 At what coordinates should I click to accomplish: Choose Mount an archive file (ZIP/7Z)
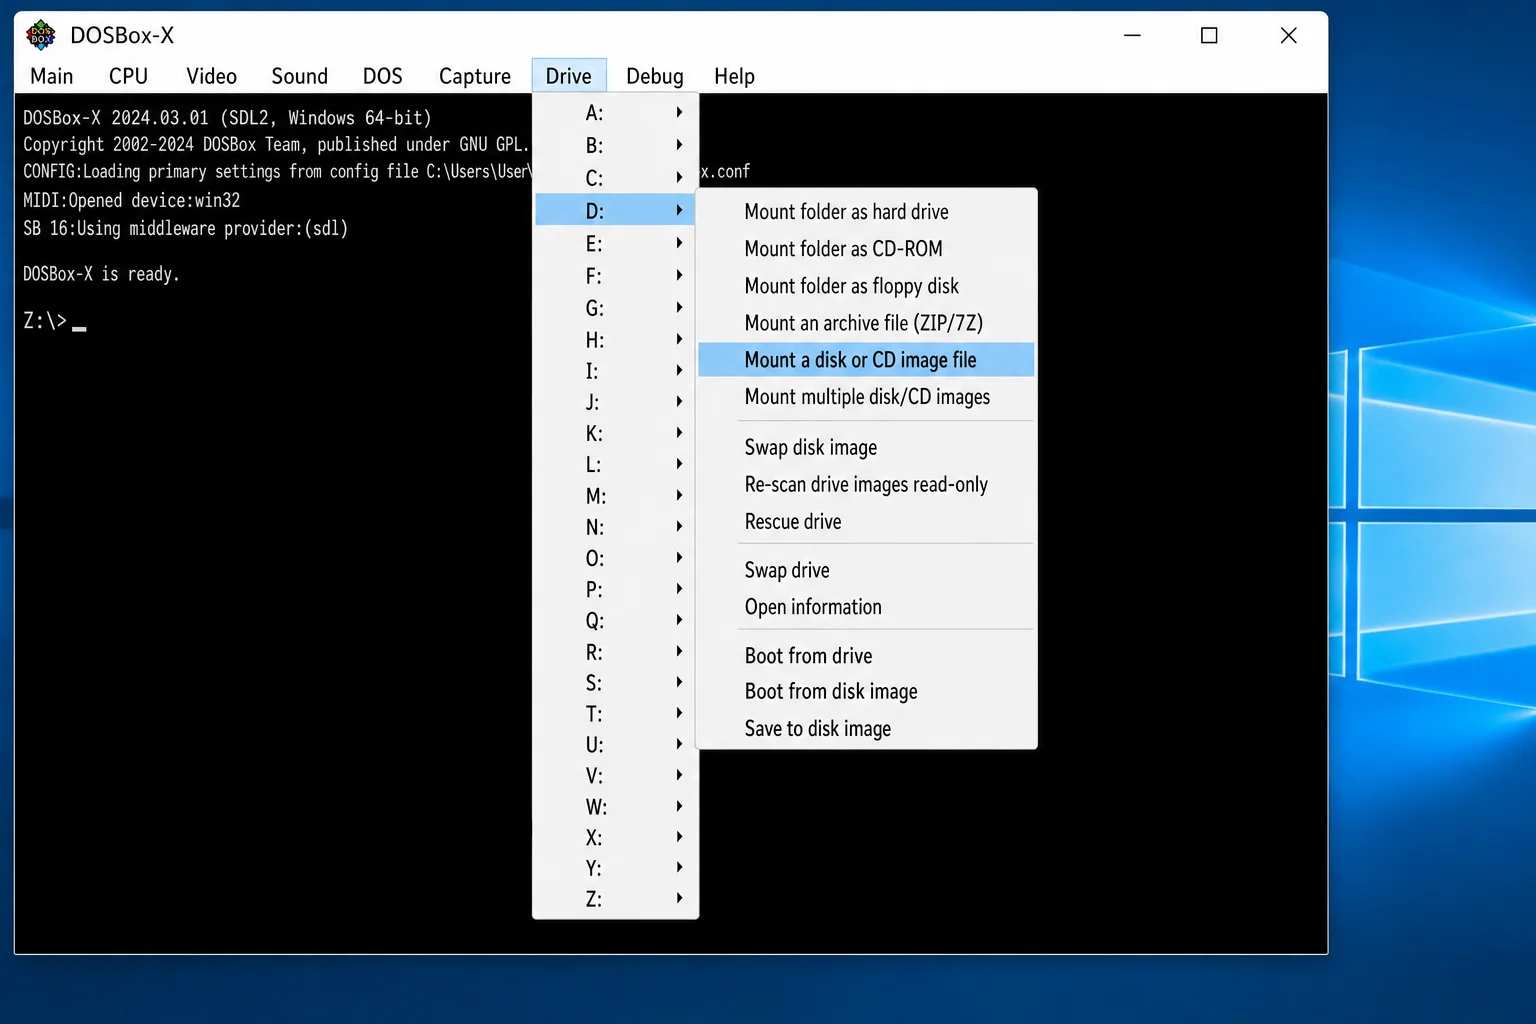tap(866, 322)
